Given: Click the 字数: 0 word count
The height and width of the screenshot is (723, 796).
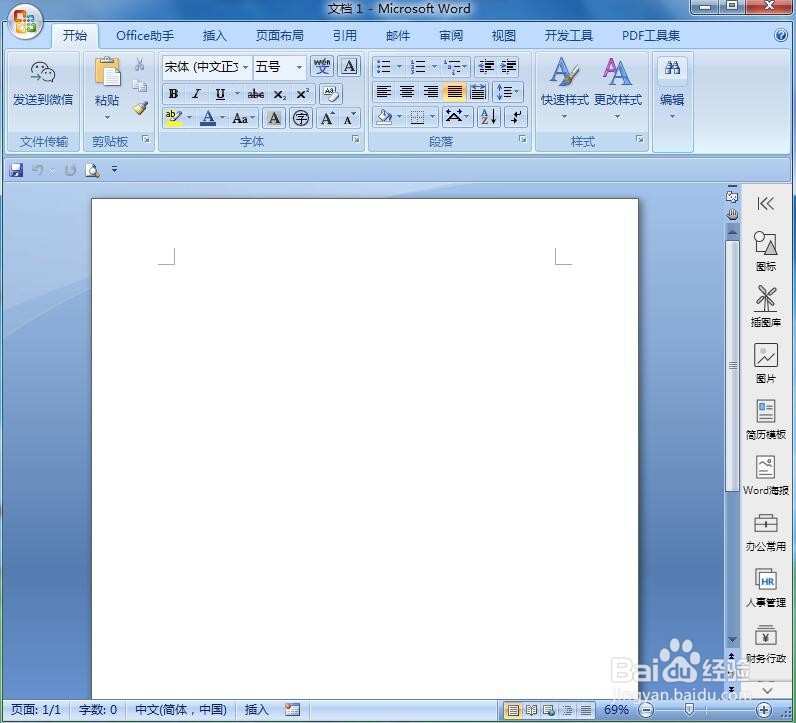Looking at the screenshot, I should coord(98,709).
